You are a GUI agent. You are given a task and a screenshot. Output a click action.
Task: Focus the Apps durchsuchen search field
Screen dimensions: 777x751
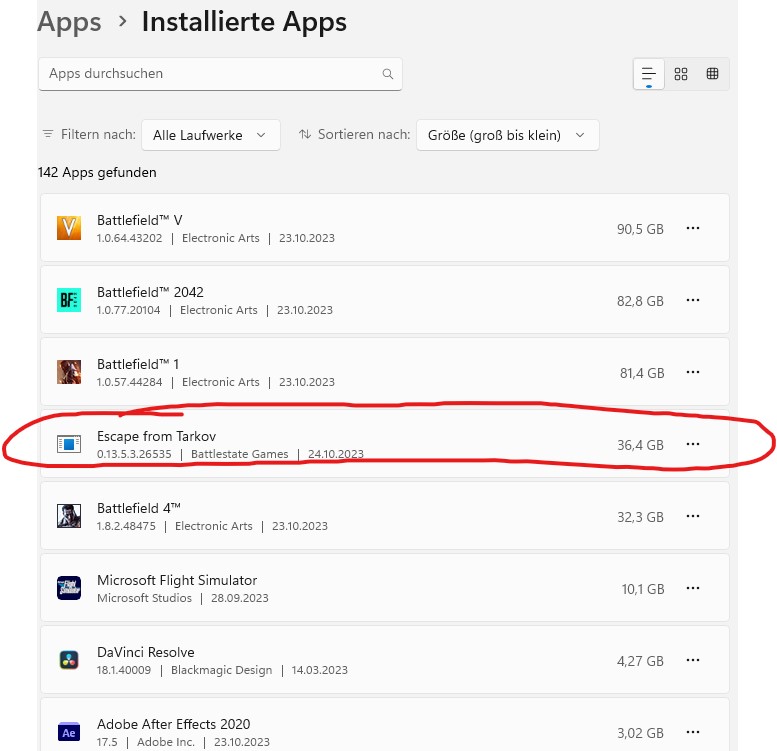coord(220,74)
